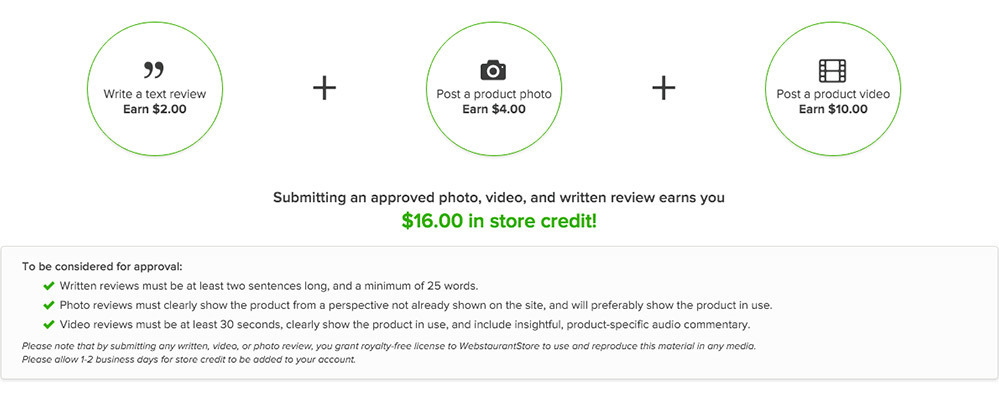Click the camera product photo icon
The width and height of the screenshot is (999, 405).
click(493, 69)
